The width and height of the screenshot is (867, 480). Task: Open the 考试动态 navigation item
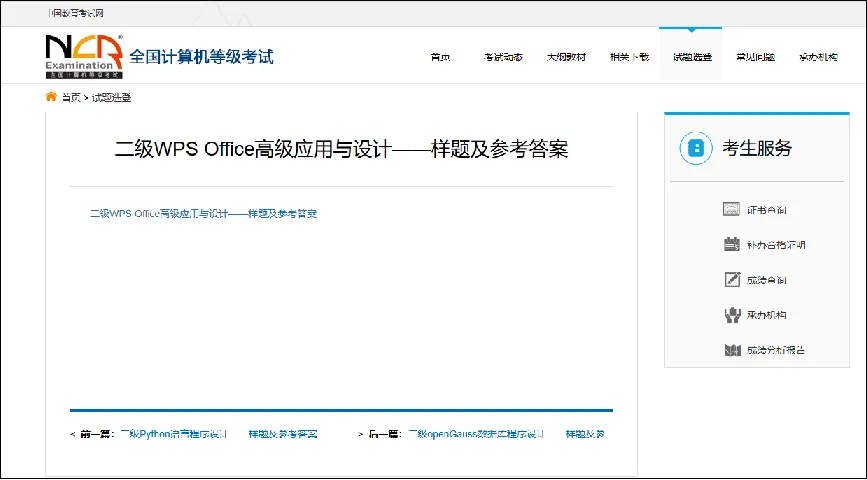click(x=503, y=57)
